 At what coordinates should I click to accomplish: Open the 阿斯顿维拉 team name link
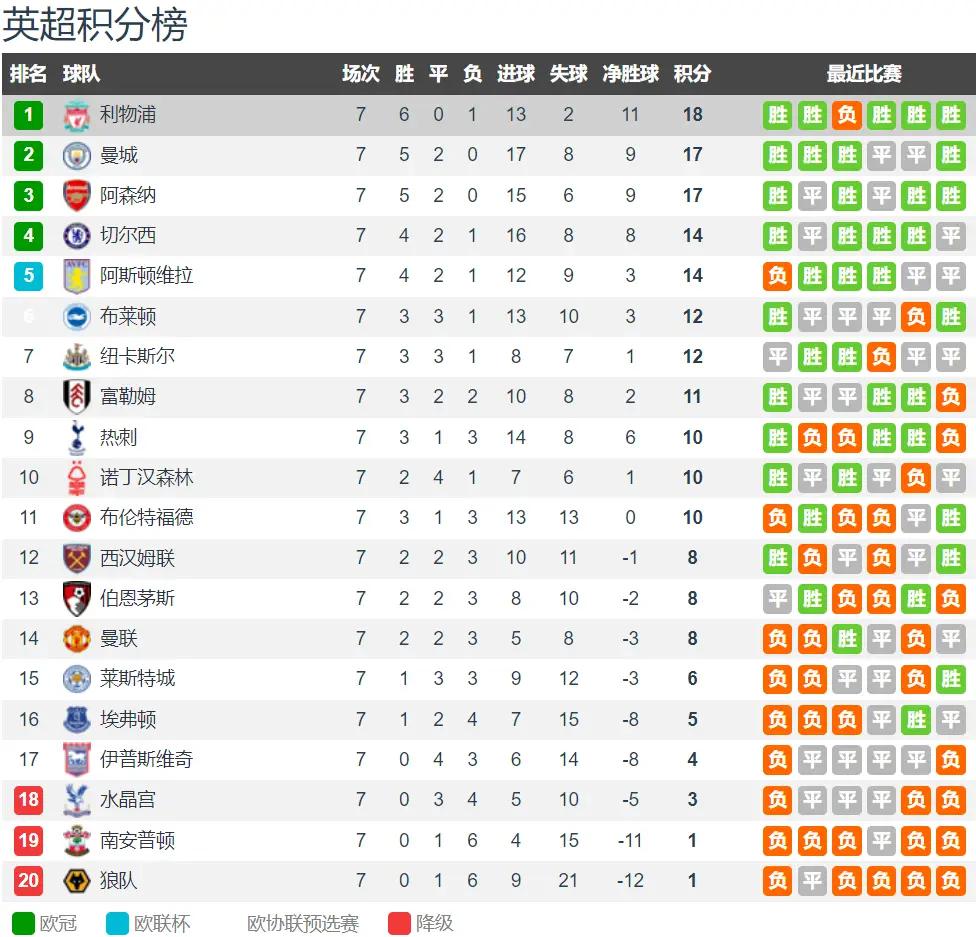coord(147,276)
